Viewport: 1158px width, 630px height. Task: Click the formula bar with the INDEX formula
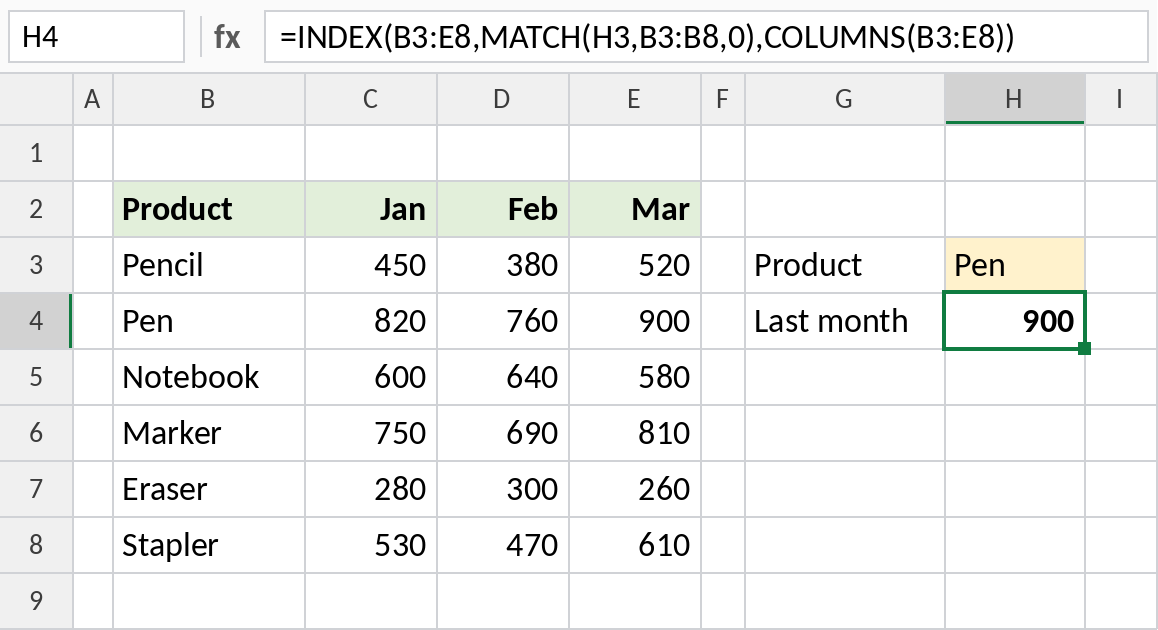(x=705, y=36)
